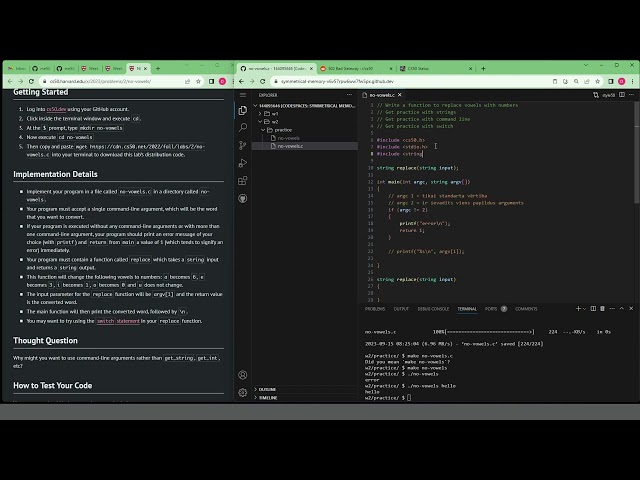640x480 pixels.
Task: Kill the terminal with the trash icon
Action: [602, 309]
